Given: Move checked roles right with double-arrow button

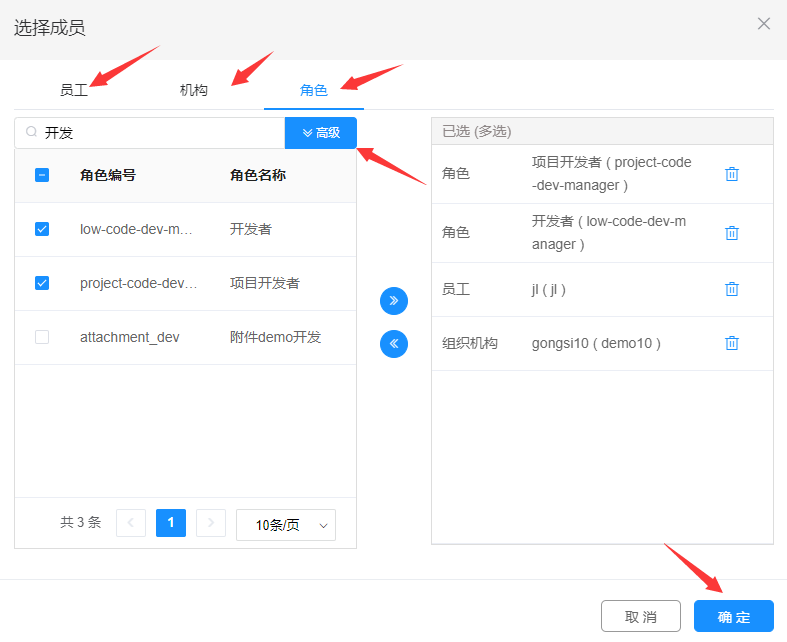Looking at the screenshot, I should click(394, 300).
